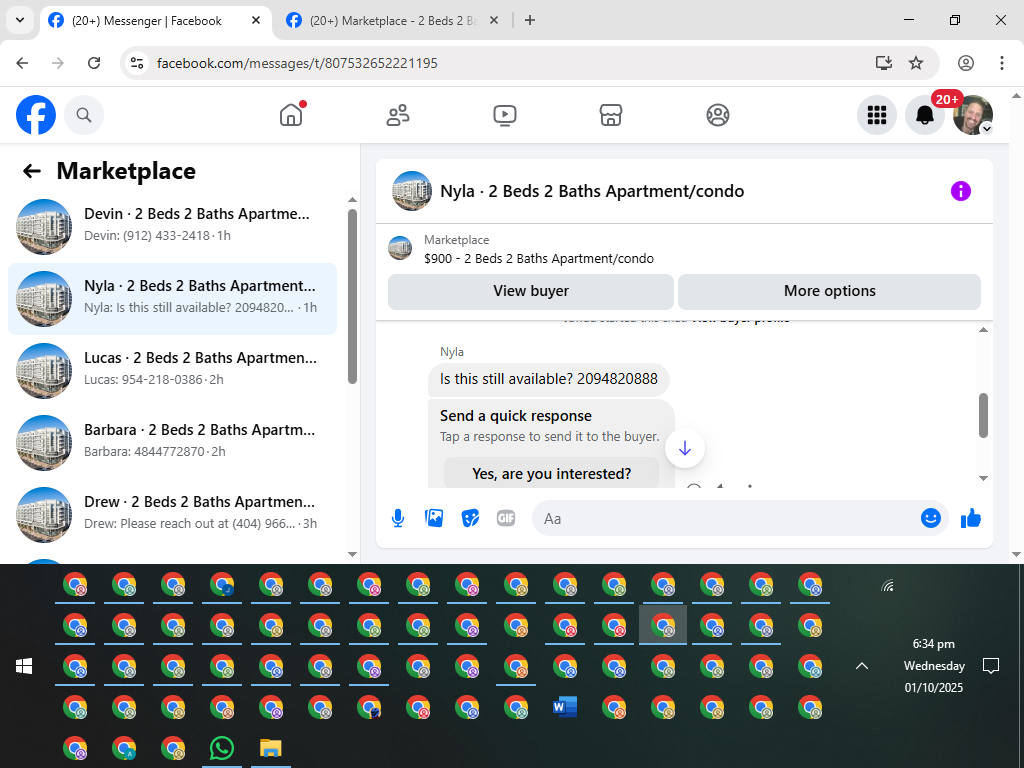Reload the page
The width and height of the screenshot is (1024, 768).
[94, 63]
